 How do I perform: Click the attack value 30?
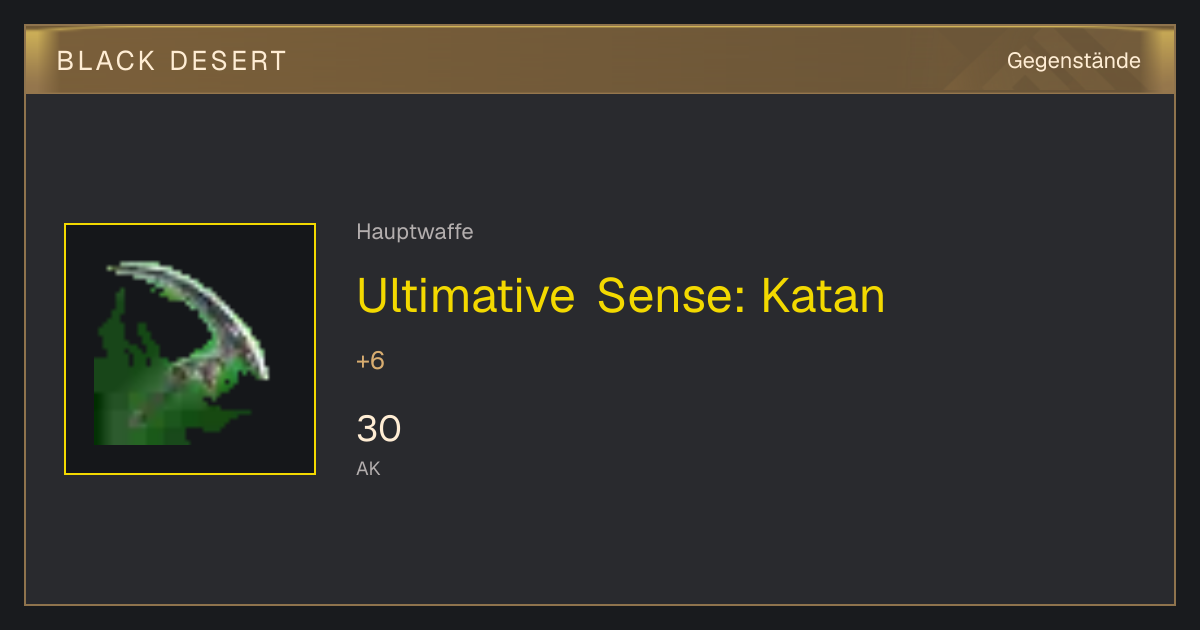[379, 429]
